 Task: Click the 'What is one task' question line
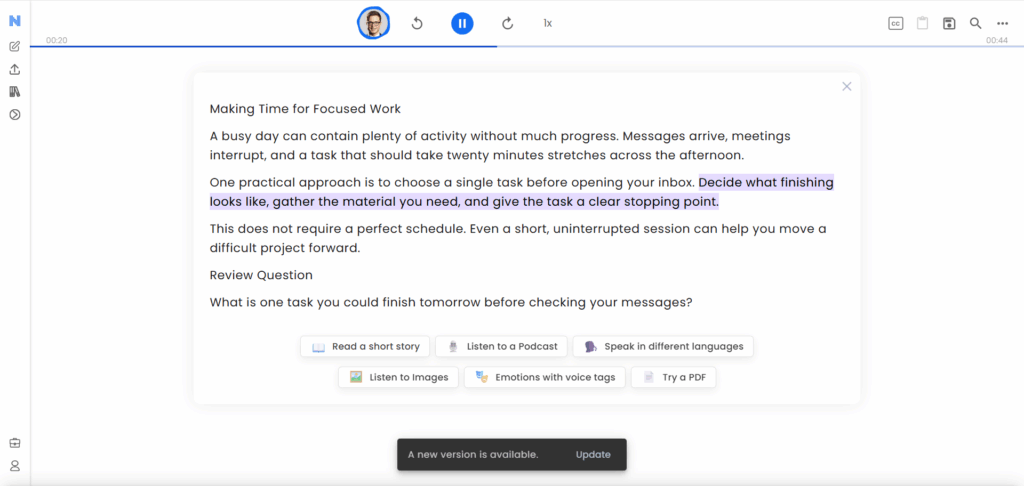[451, 303]
